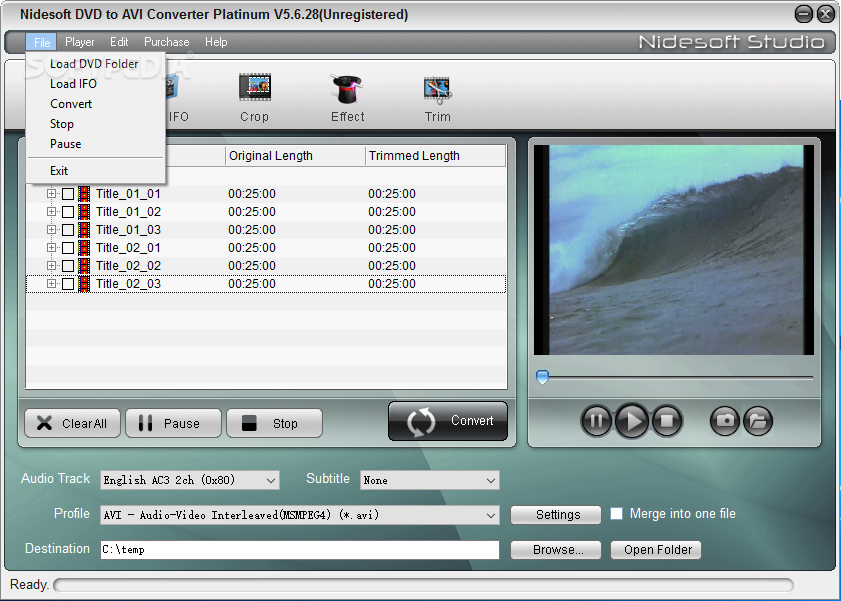Open the Help menu
Image resolution: width=841 pixels, height=601 pixels.
point(216,42)
